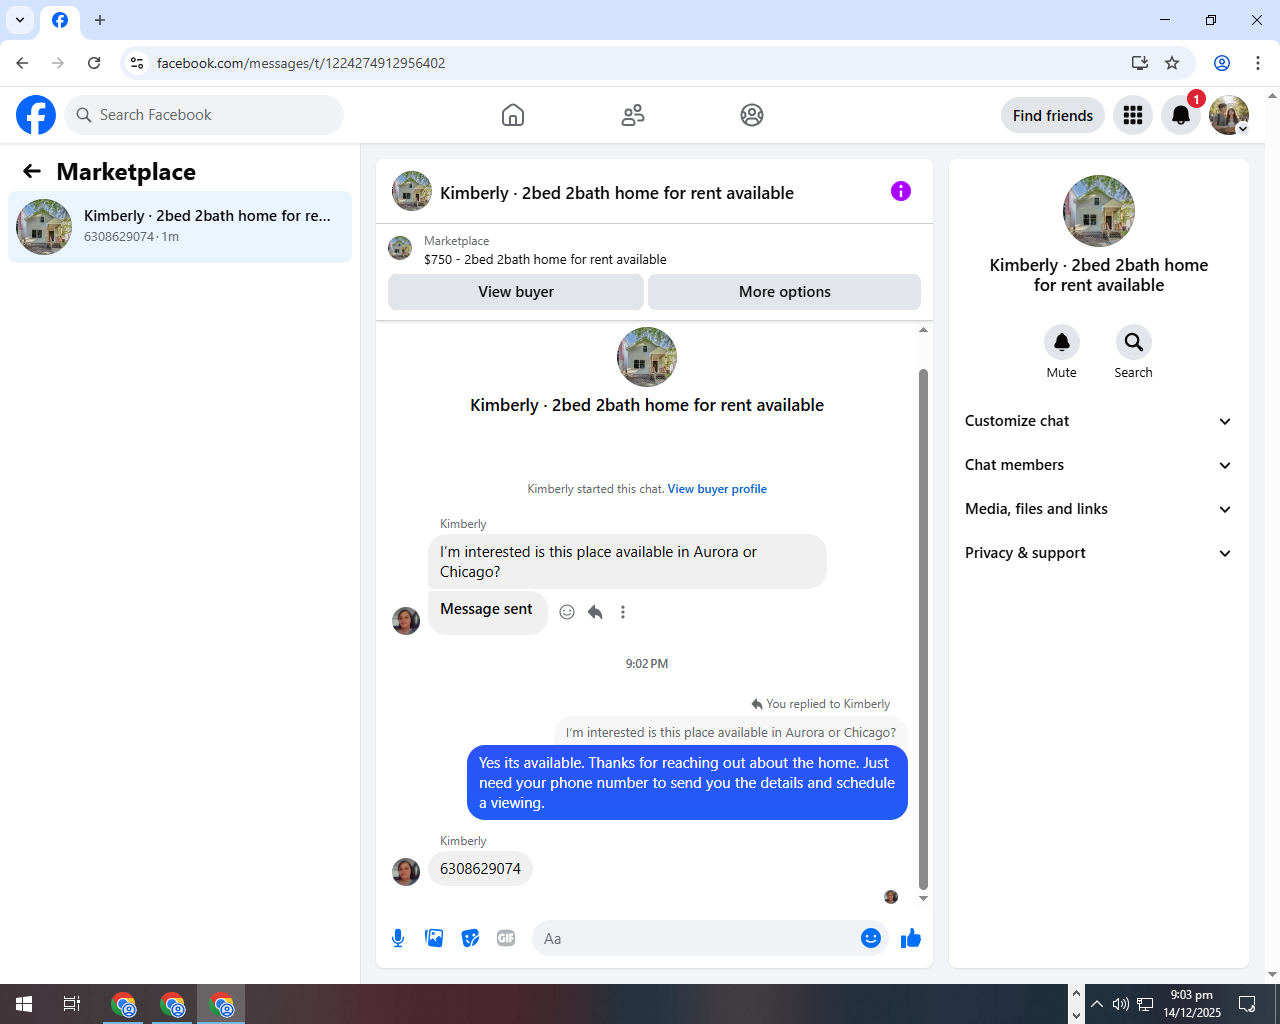This screenshot has width=1280, height=1024.
Task: Show hidden system tray icons
Action: coord(1097,1004)
